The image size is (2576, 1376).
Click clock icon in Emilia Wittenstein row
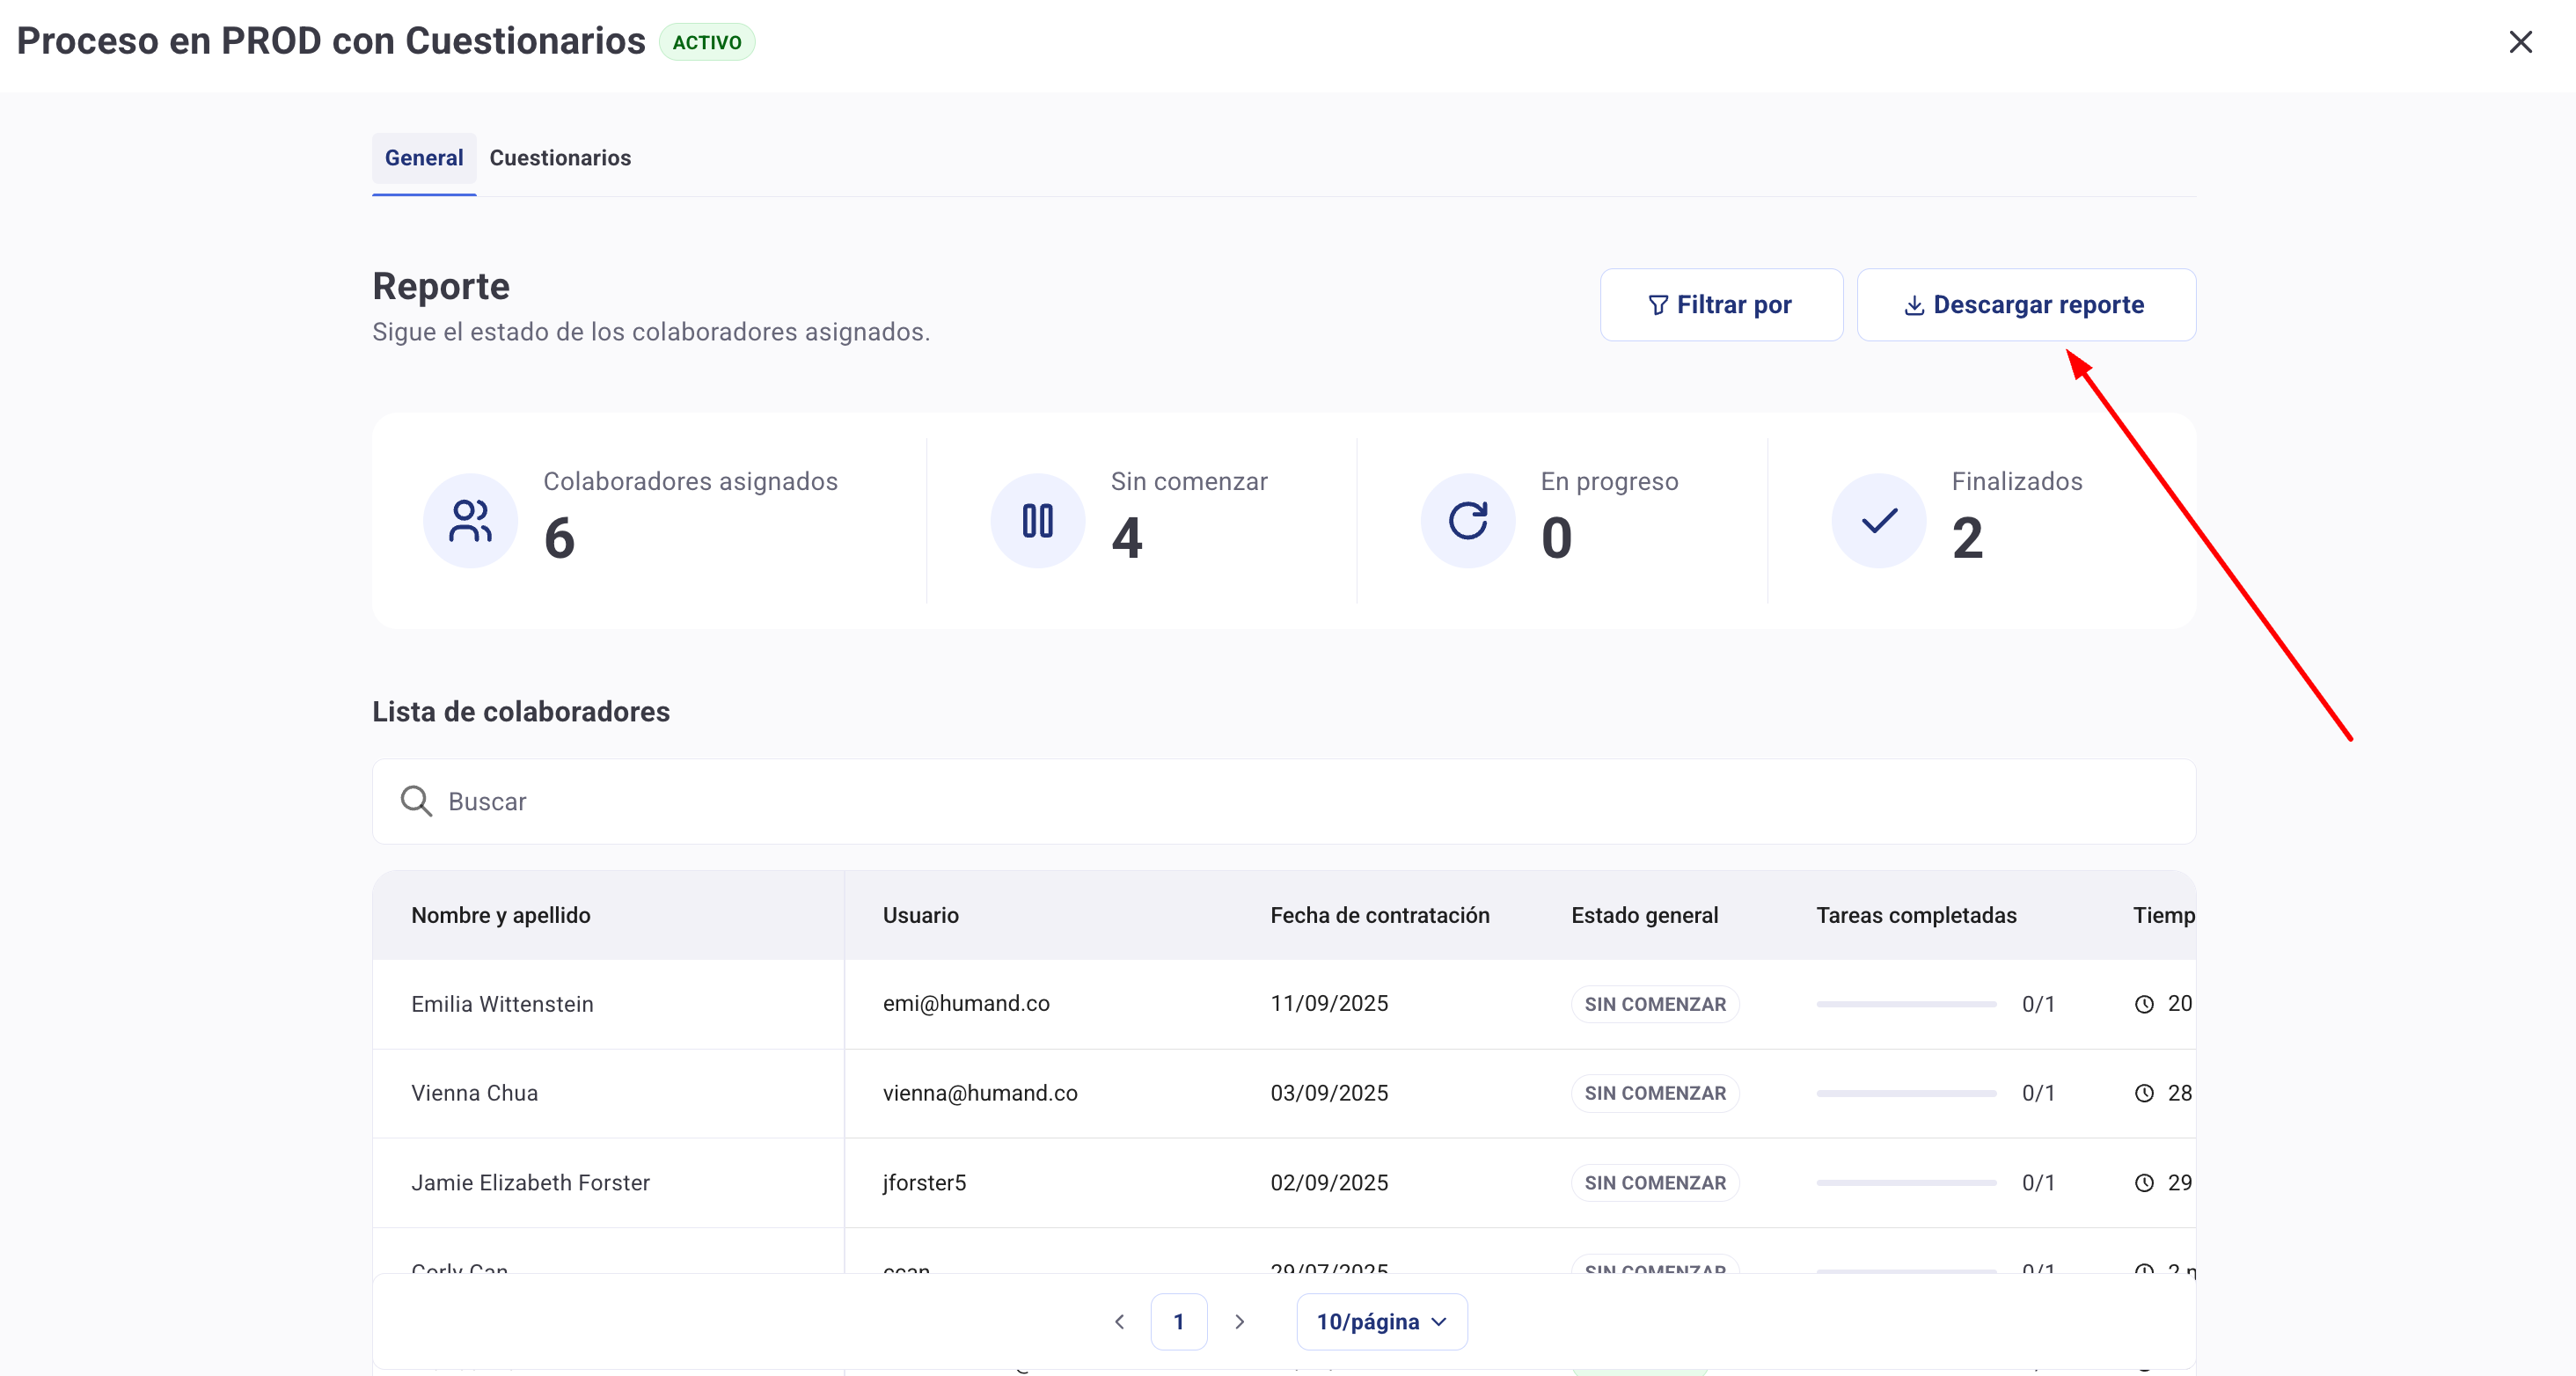[2143, 1004]
